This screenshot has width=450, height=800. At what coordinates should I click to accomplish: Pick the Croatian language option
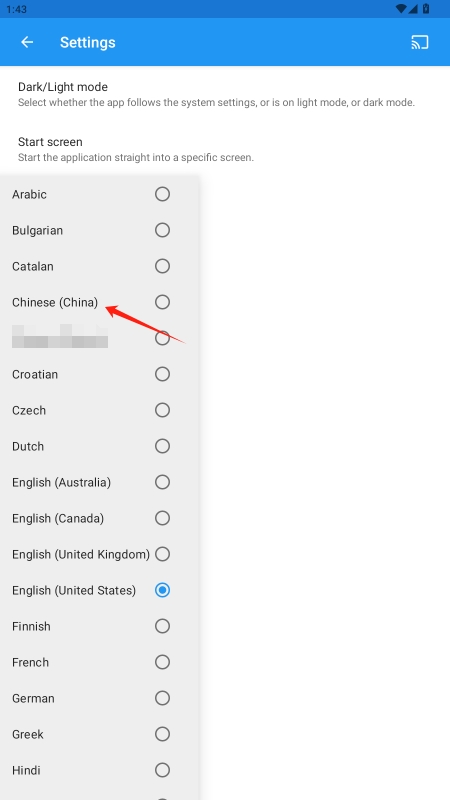point(99,374)
